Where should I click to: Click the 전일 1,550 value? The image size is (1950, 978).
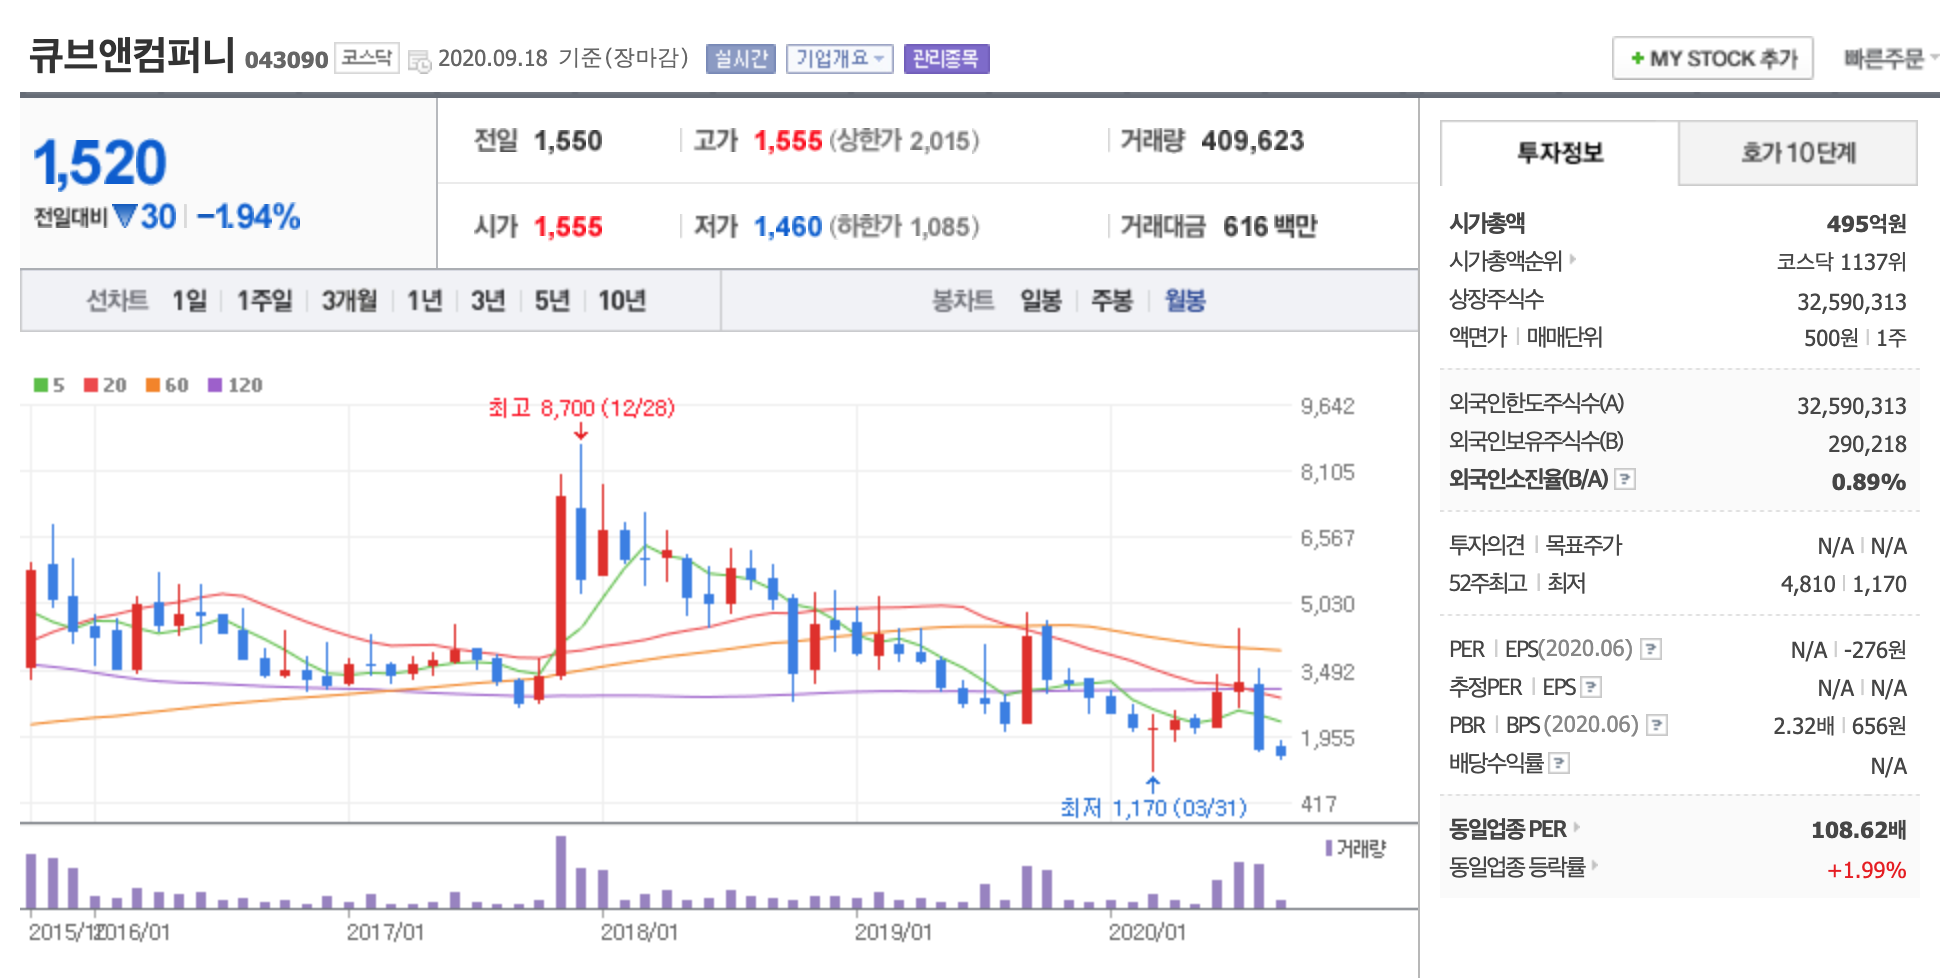tap(568, 141)
